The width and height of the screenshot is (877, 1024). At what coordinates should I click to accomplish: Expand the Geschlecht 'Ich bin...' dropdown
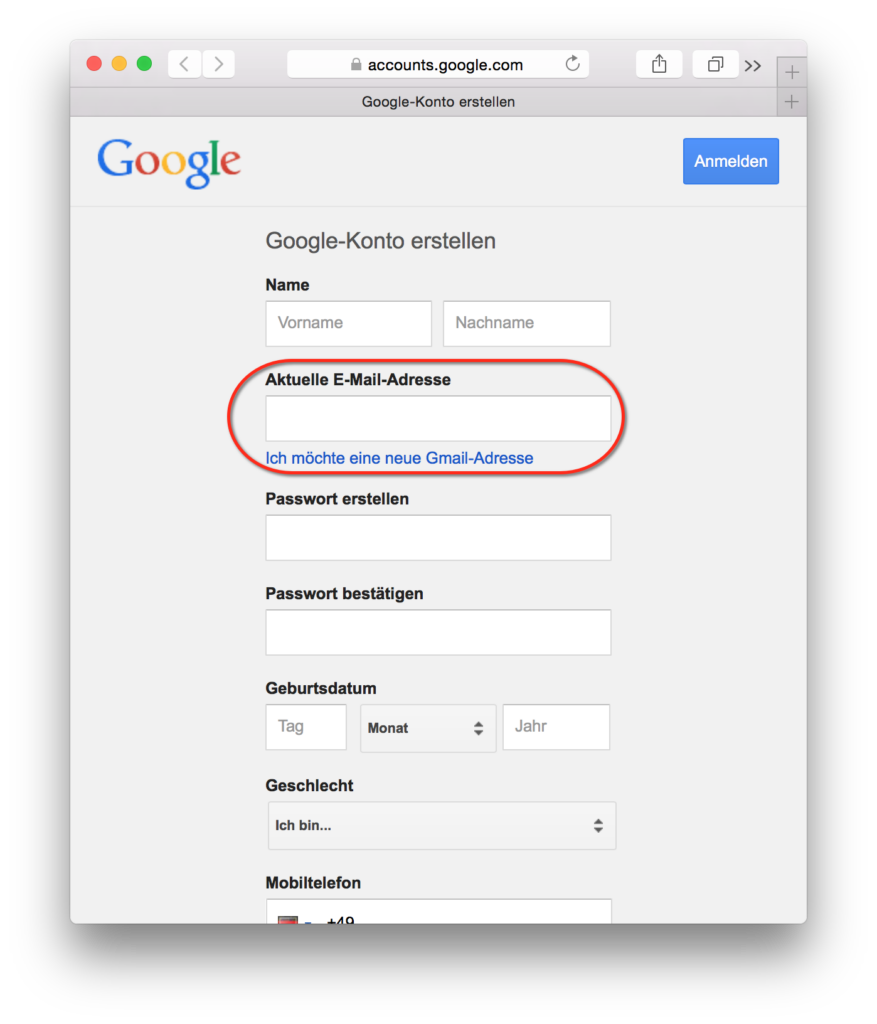[x=441, y=825]
